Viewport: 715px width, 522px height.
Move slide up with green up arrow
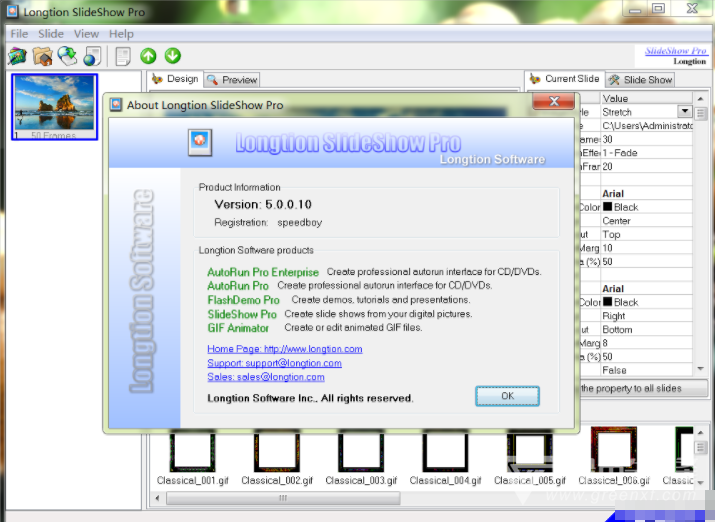click(x=148, y=56)
